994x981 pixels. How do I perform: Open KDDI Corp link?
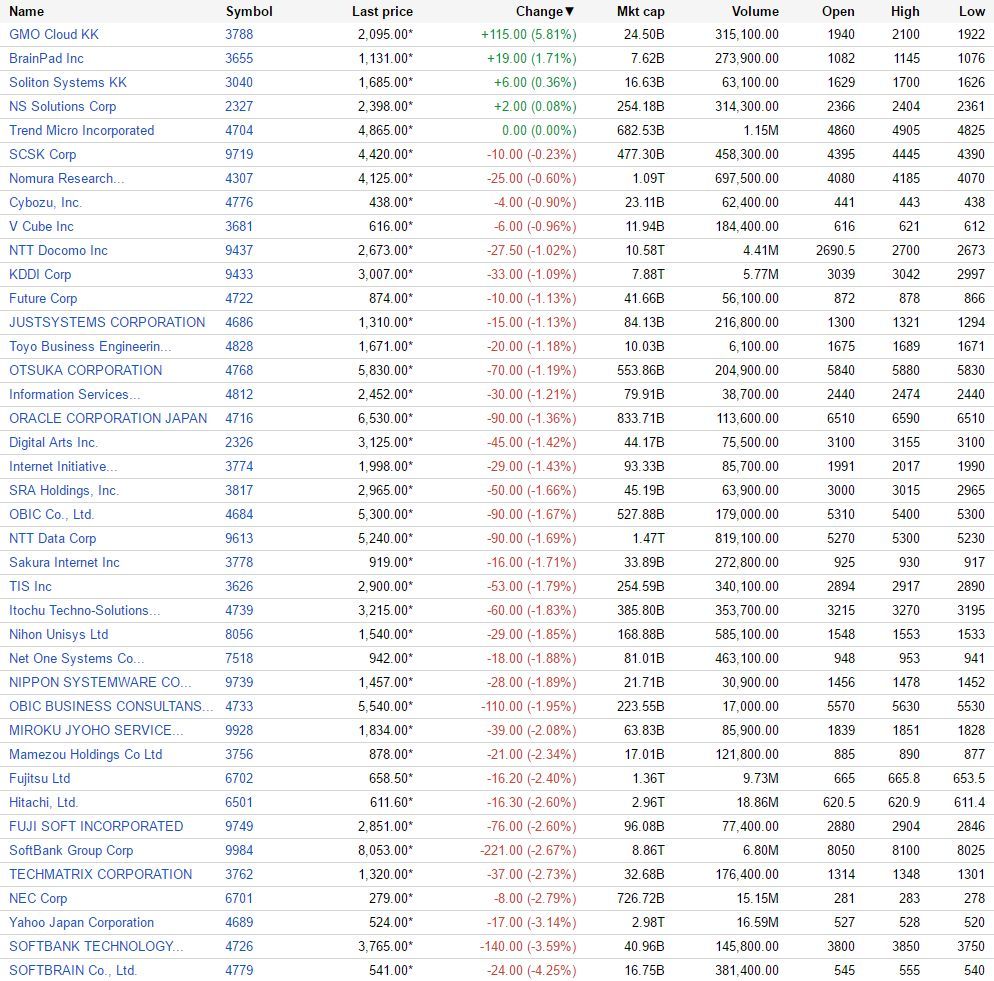tap(40, 275)
